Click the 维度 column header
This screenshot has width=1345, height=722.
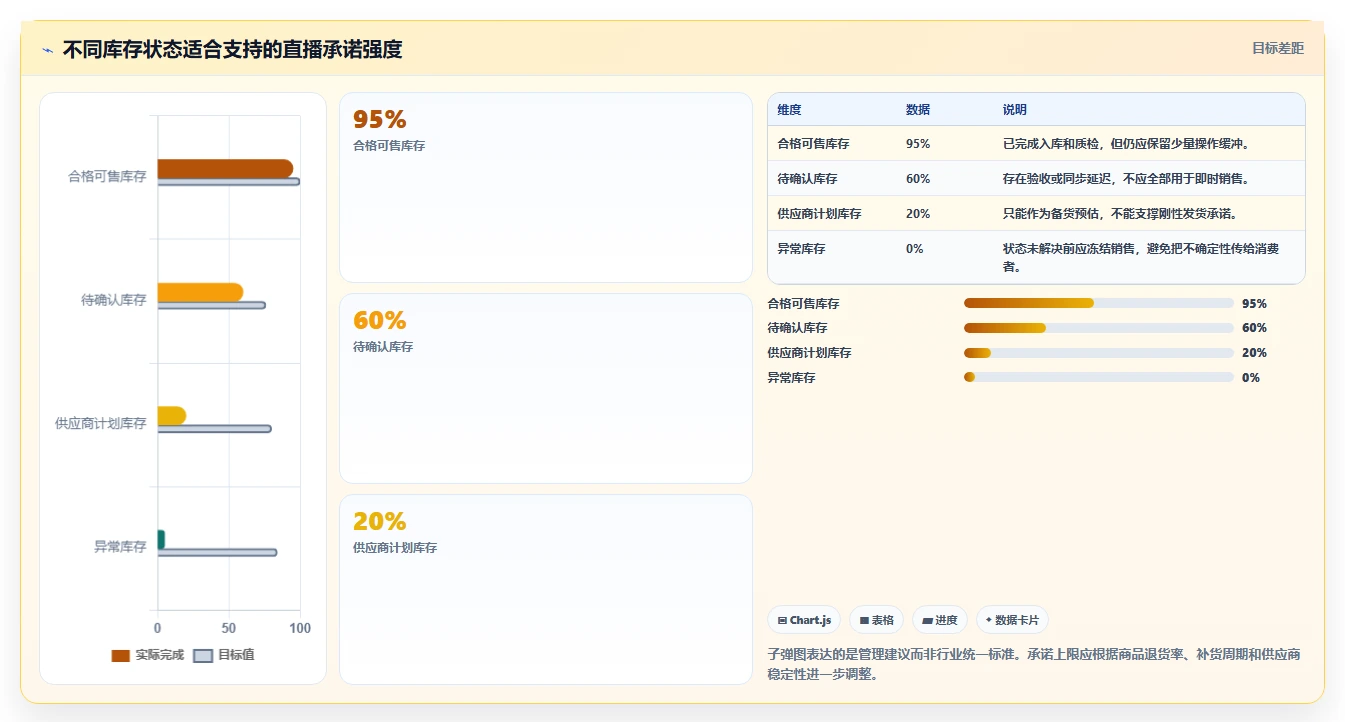[x=789, y=110]
